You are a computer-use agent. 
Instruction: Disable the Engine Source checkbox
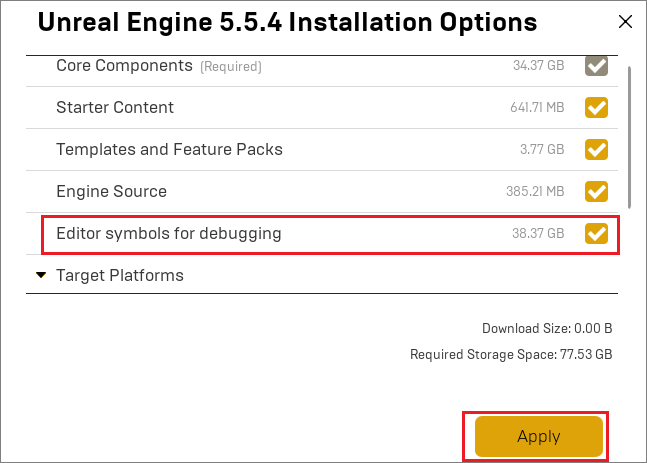click(596, 191)
